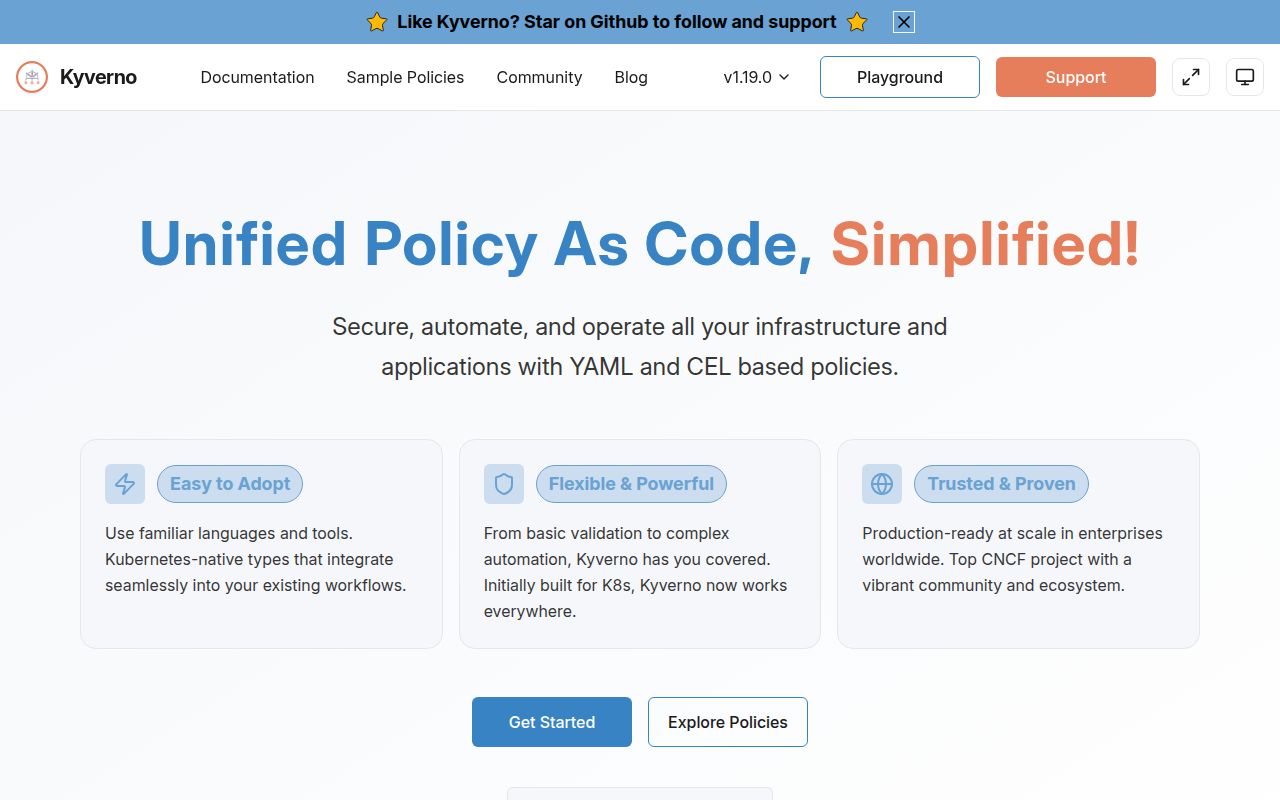Toggle fullscreen with the expand arrows icon
The width and height of the screenshot is (1280, 800).
click(1191, 77)
